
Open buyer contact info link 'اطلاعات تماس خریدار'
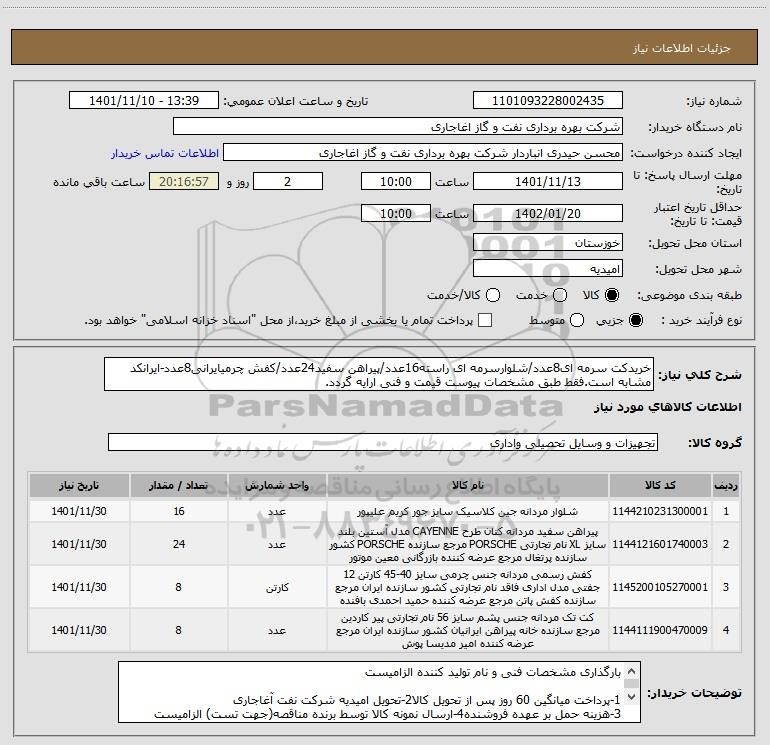pyautogui.click(x=165, y=153)
